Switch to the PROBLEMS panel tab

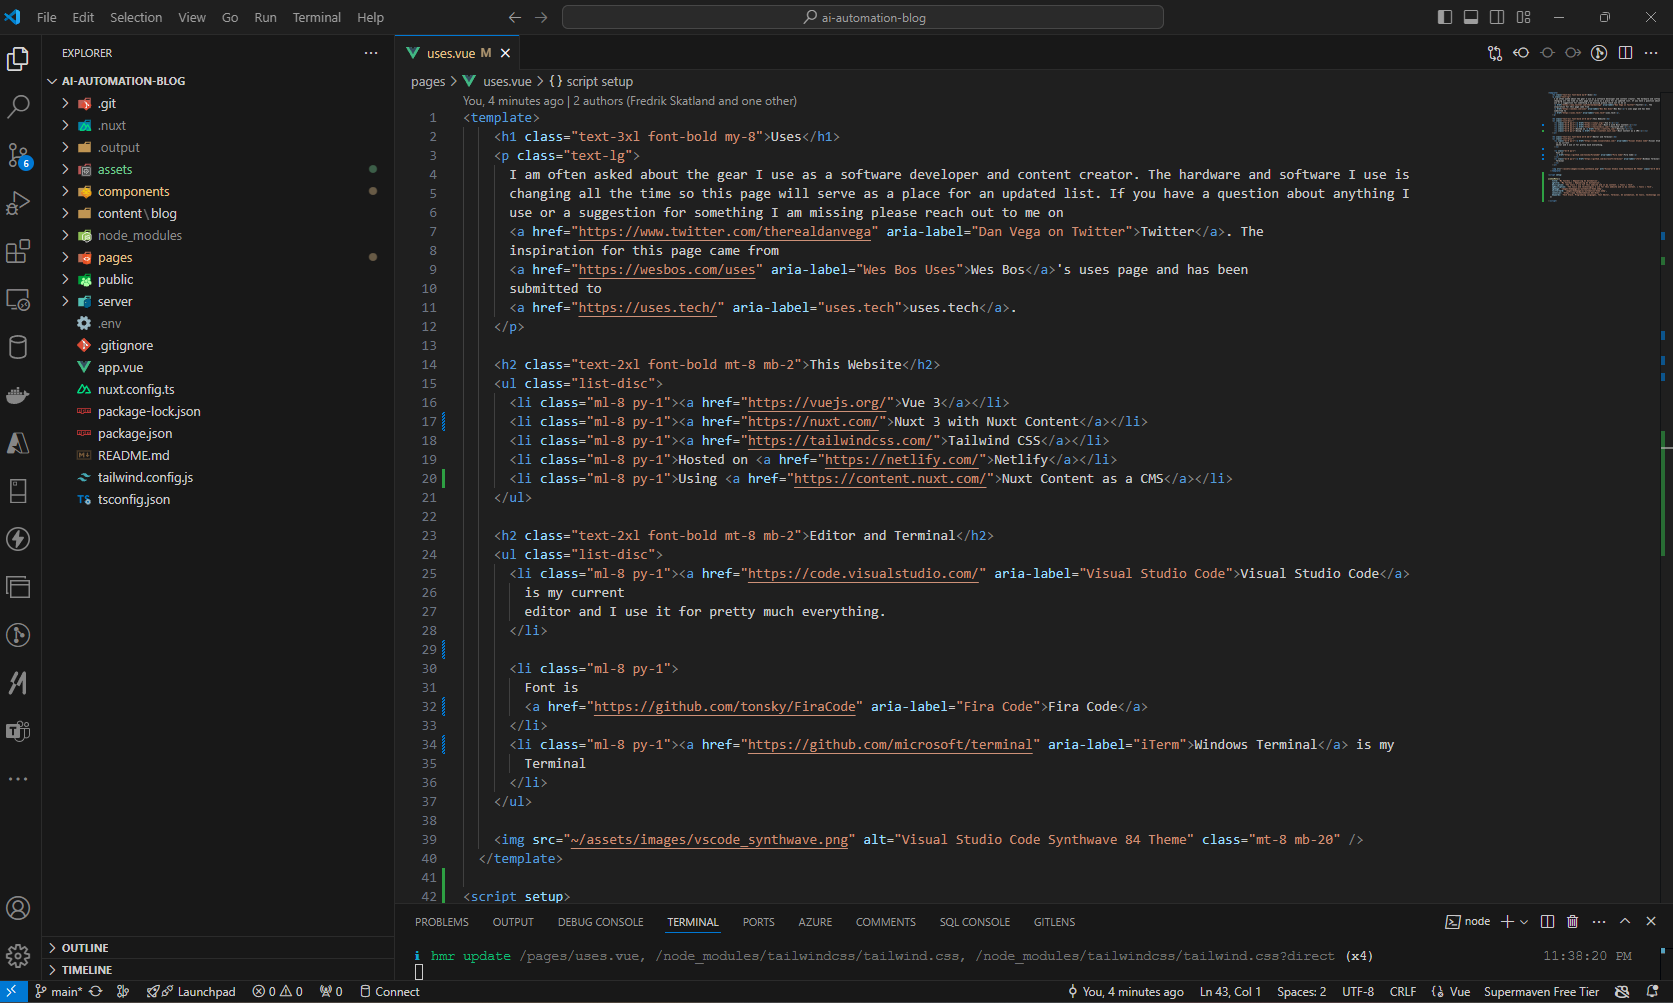click(441, 922)
